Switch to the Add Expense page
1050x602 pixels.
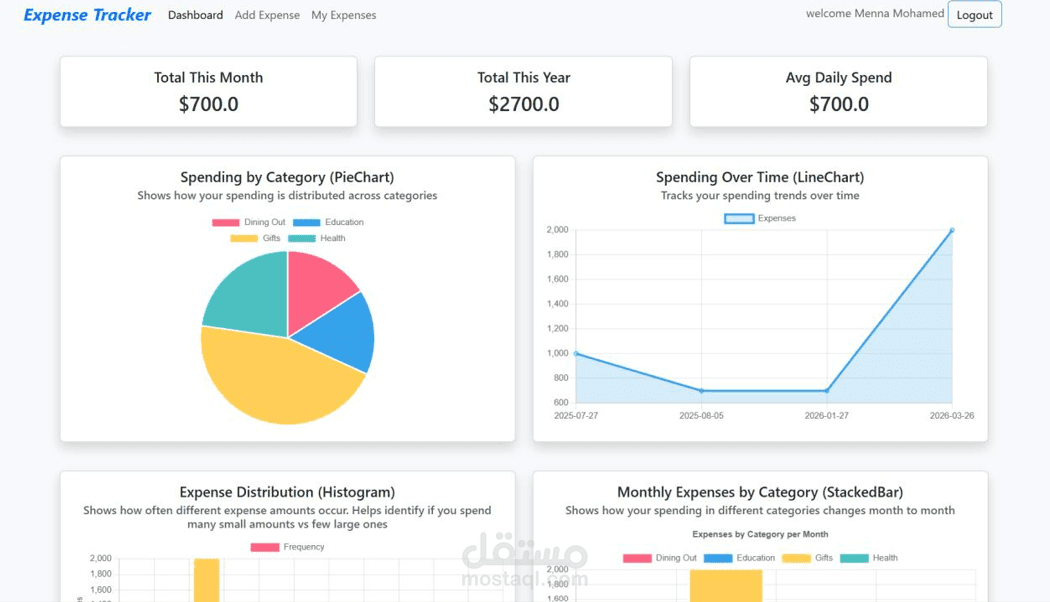(267, 15)
